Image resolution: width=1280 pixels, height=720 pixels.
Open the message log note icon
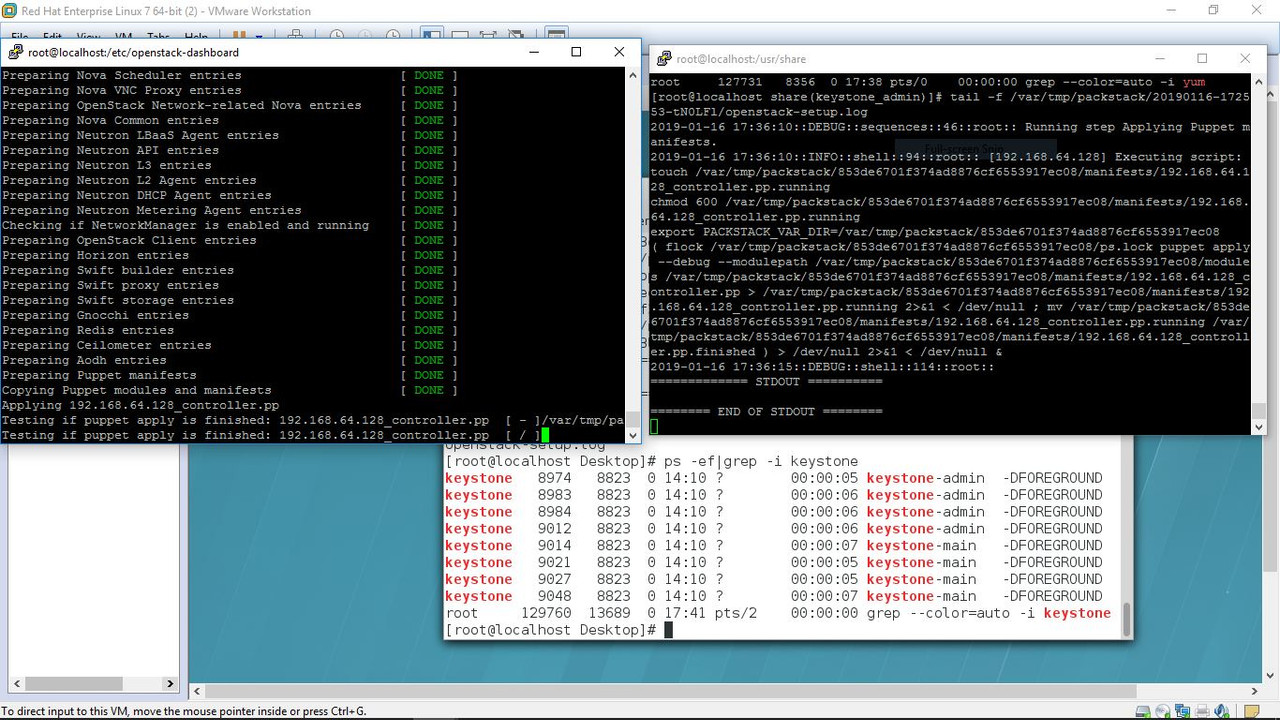1252,711
